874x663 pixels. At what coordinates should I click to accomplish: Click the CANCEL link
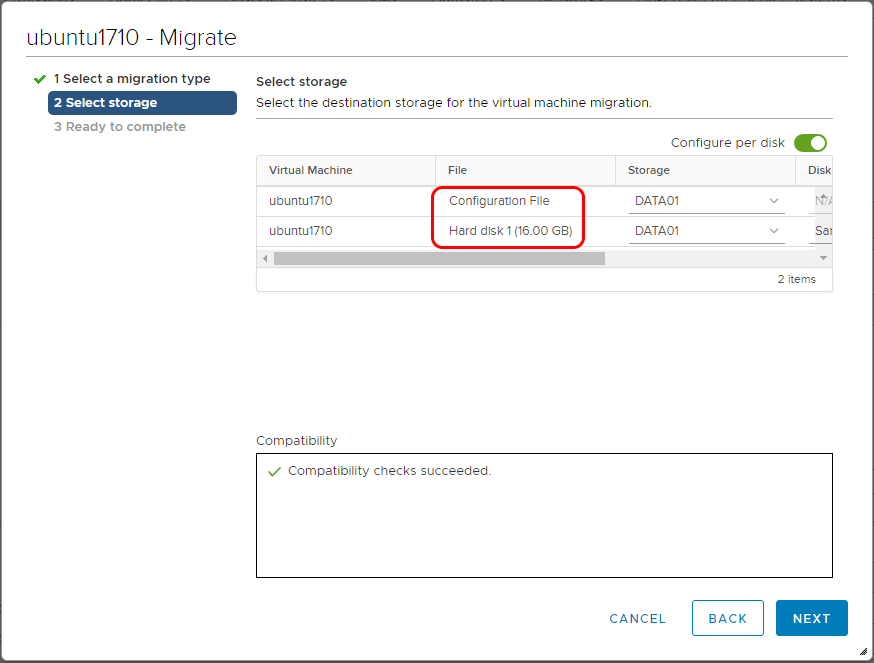tap(637, 618)
